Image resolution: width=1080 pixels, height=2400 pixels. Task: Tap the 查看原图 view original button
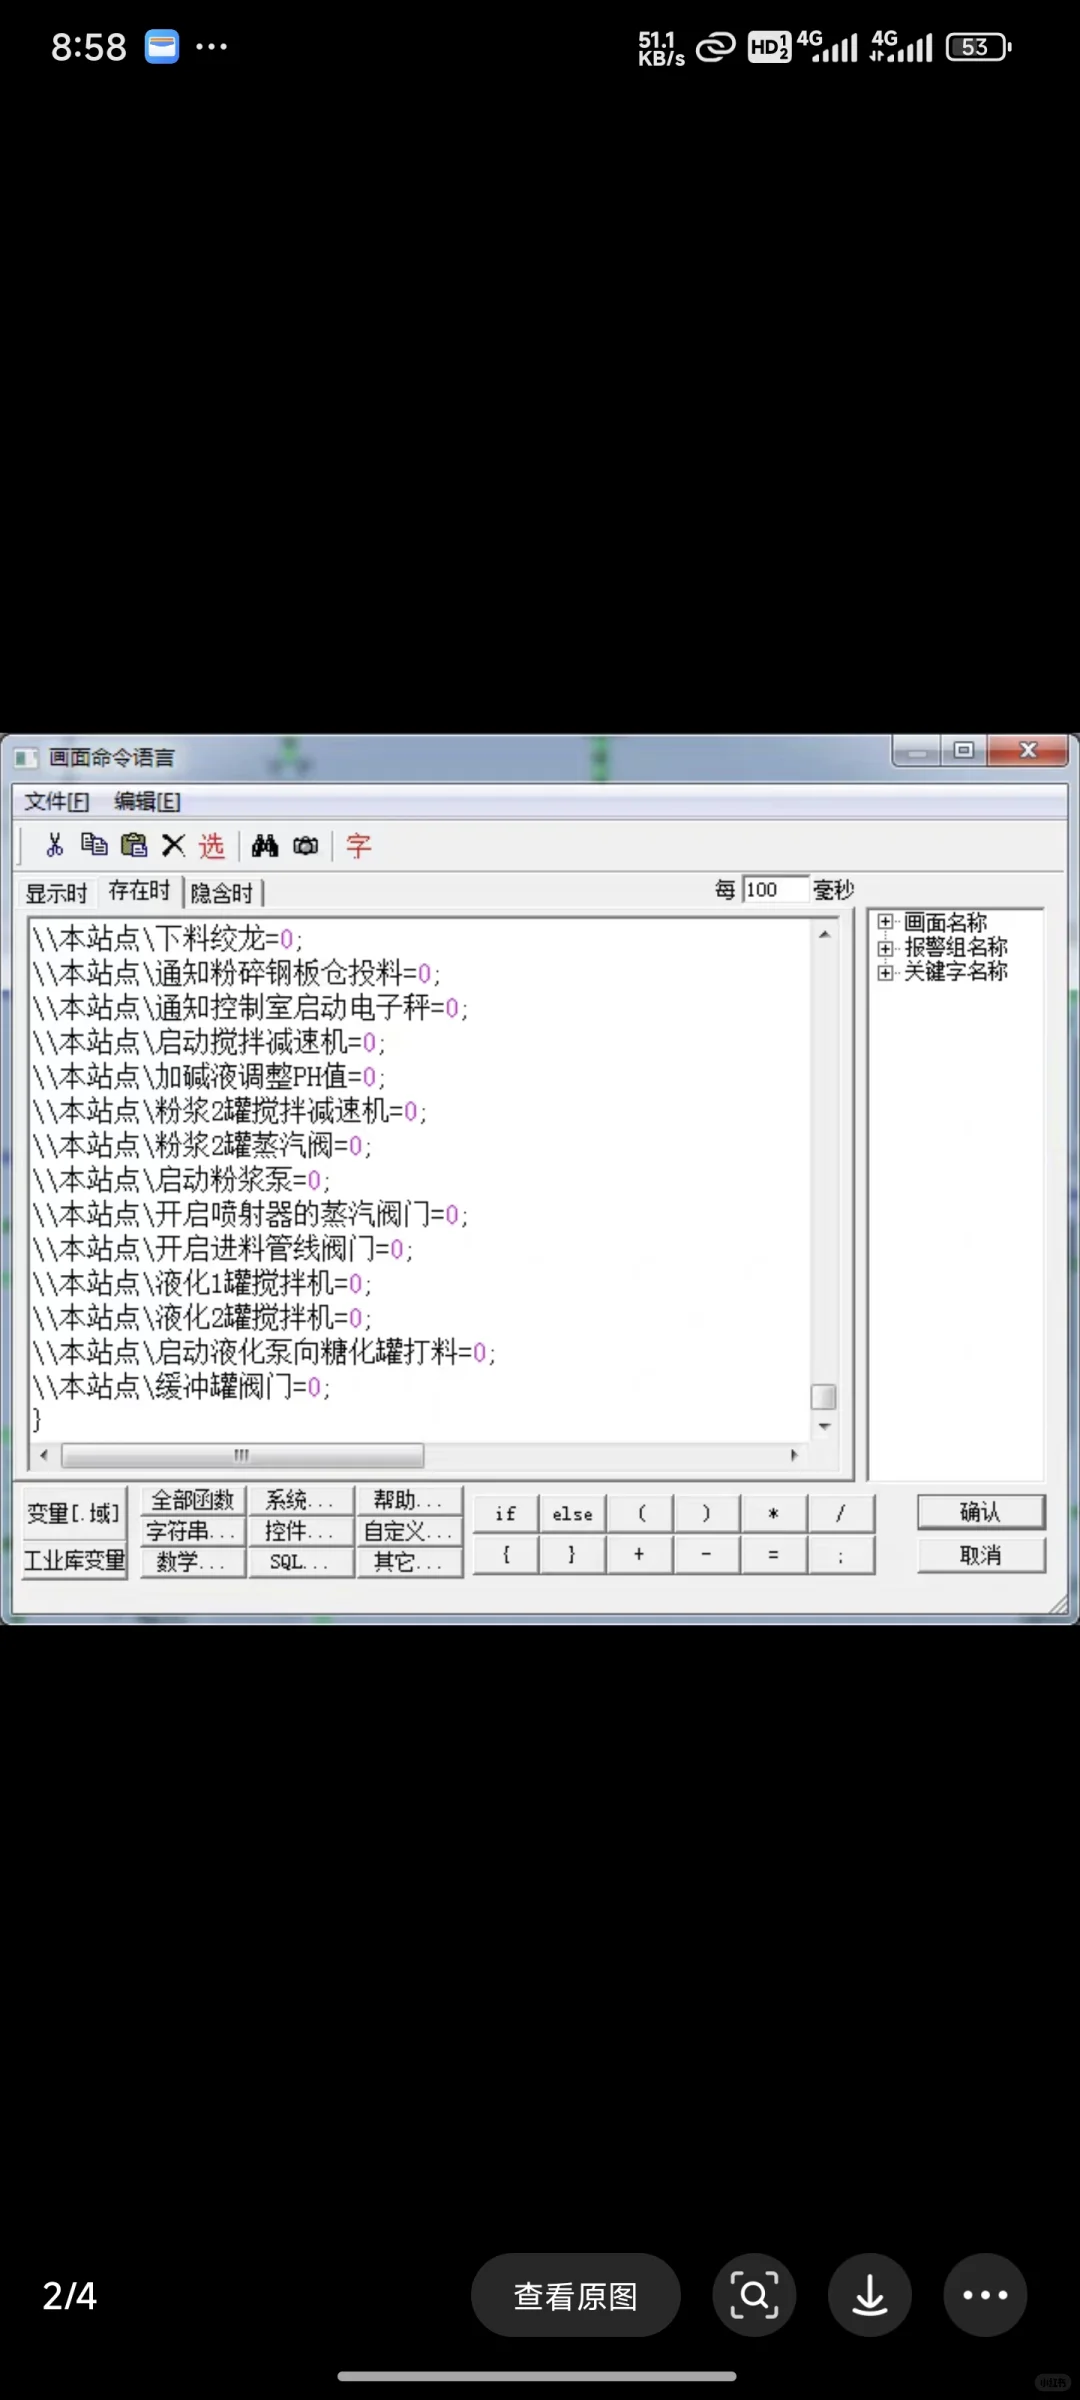click(576, 2295)
